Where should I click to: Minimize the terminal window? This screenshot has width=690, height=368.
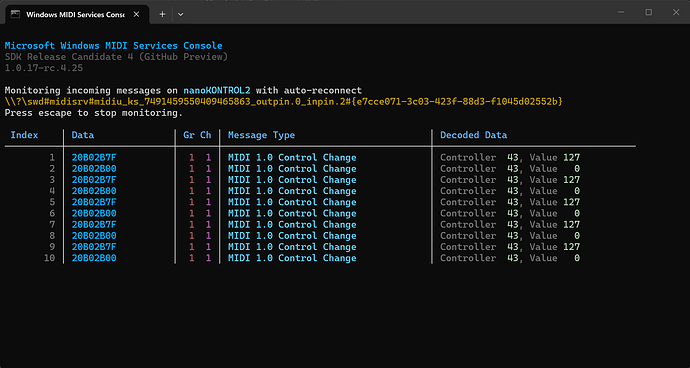pos(621,12)
